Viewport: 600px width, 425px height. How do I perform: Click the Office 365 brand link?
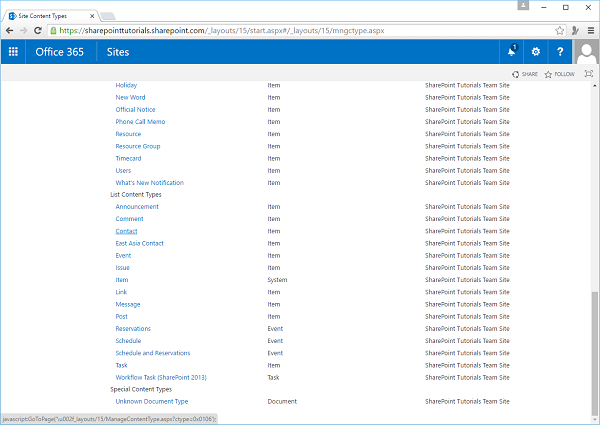(60, 52)
